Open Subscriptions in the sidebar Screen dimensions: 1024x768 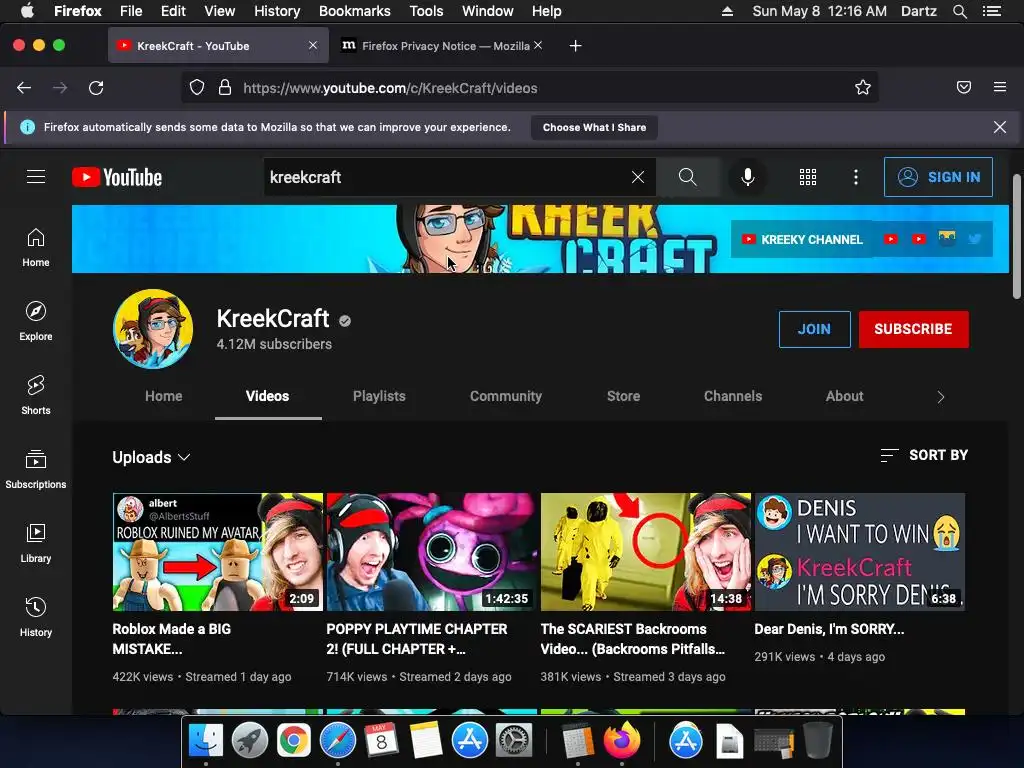pos(36,469)
